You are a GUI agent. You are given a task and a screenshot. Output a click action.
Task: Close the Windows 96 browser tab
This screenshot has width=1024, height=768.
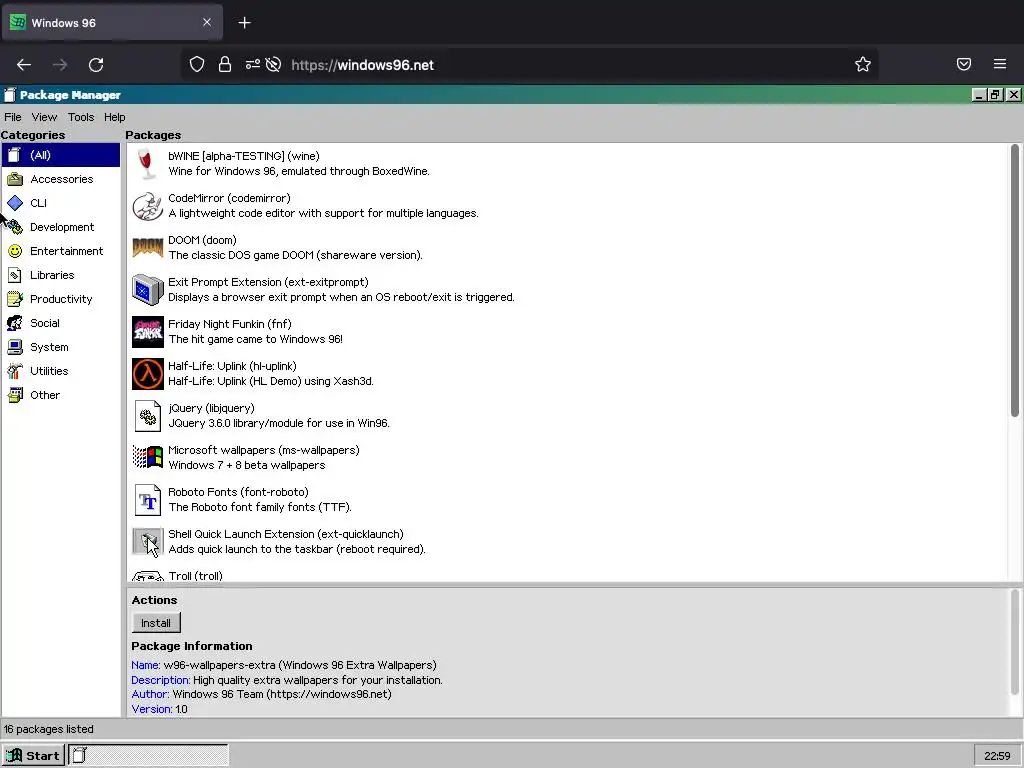click(207, 22)
